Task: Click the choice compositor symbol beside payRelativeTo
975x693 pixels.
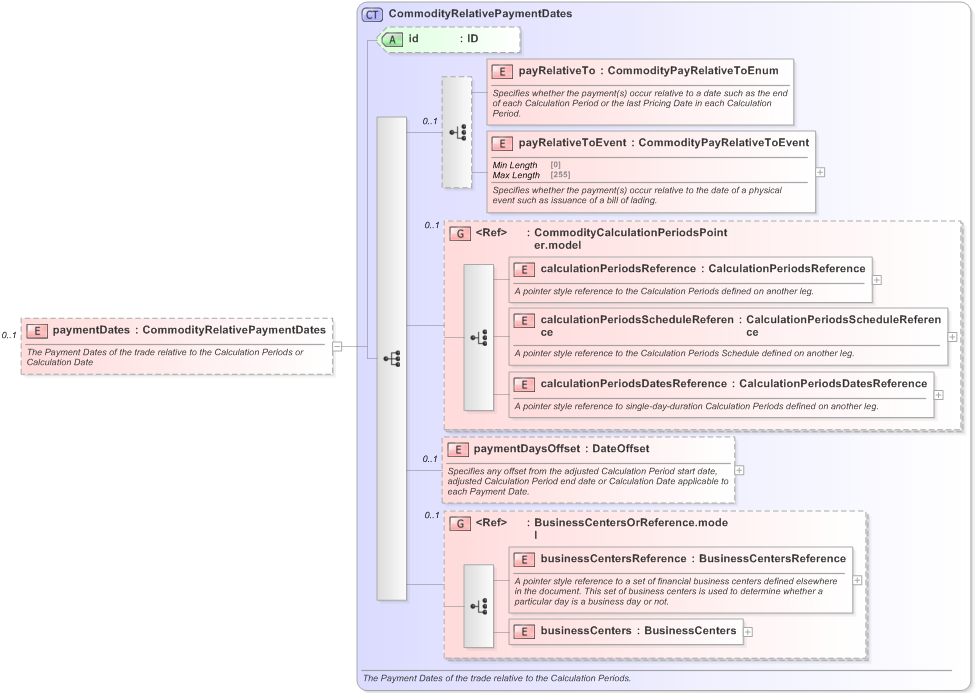Action: pos(457,132)
